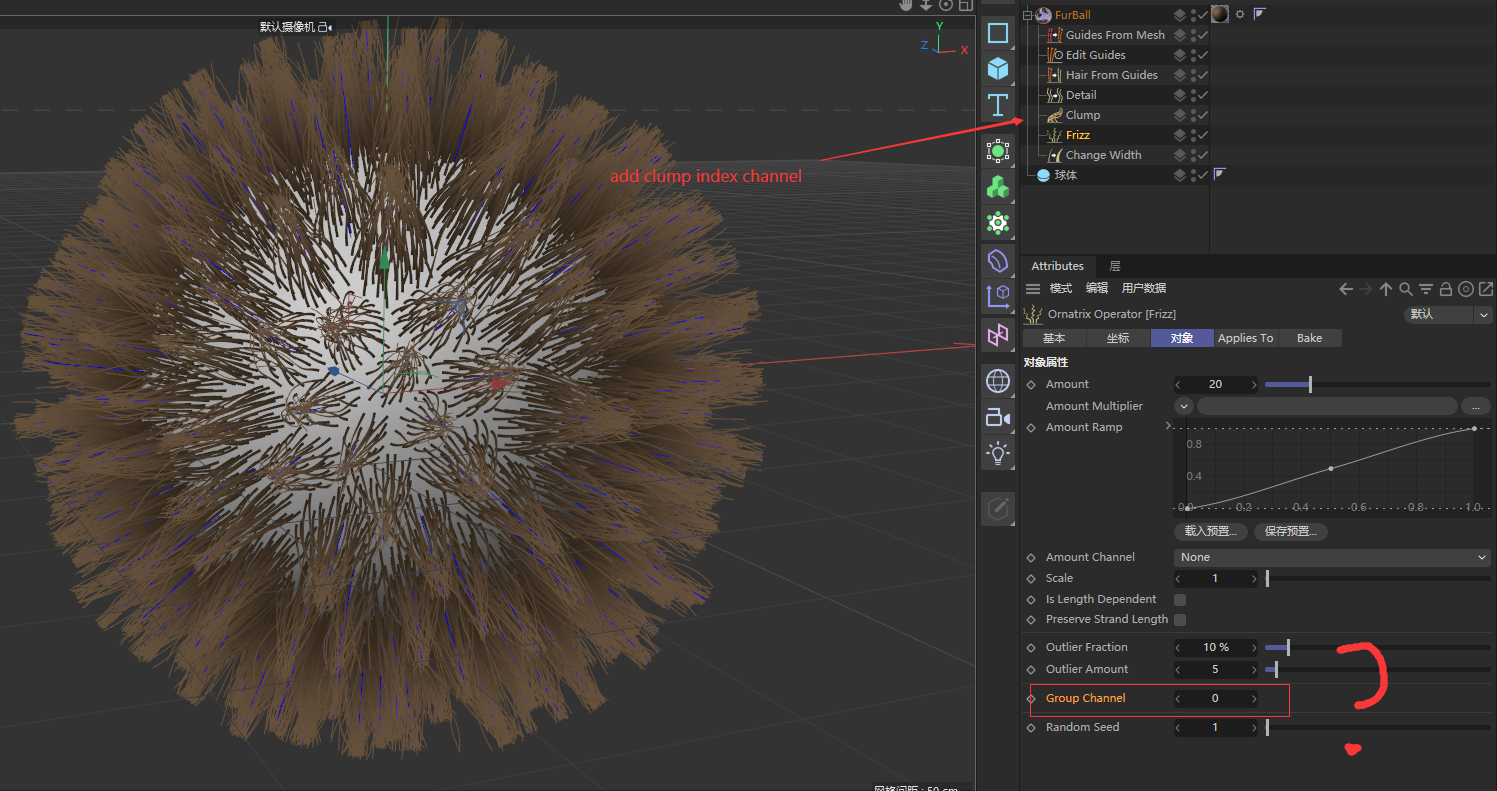Click the Light object icon
Image resolution: width=1497 pixels, height=791 pixels.
(997, 453)
